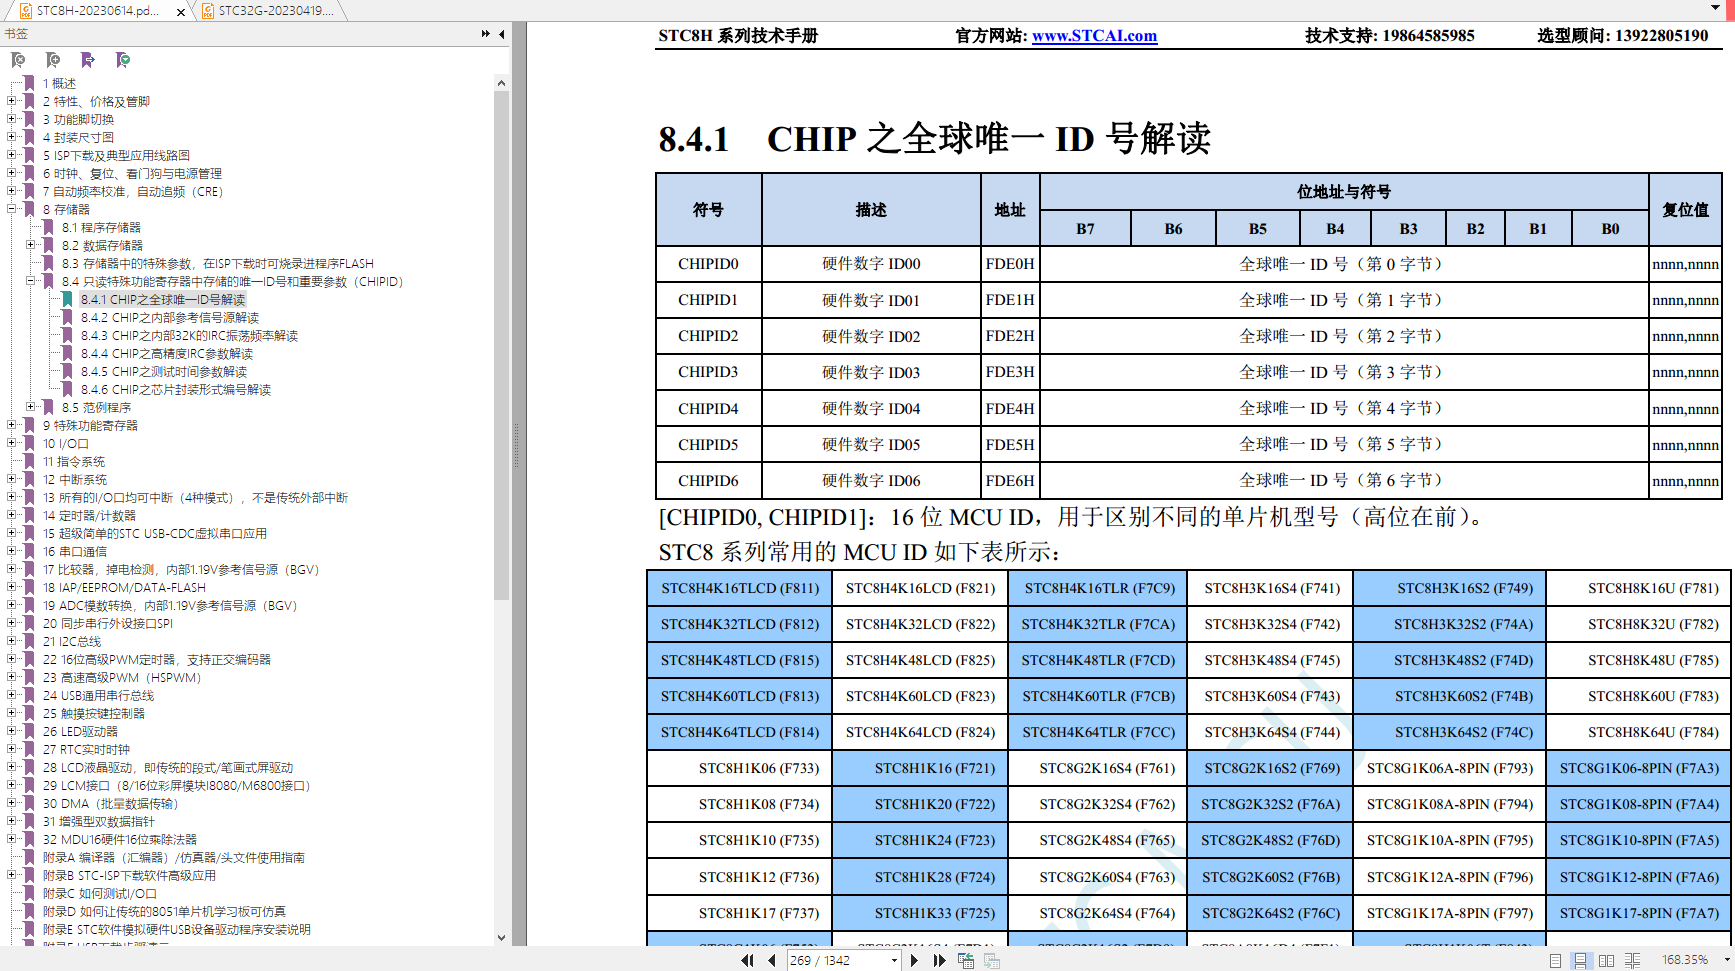Viewport: 1735px width, 971px height.
Task: Jump to the last page
Action: pyautogui.click(x=939, y=960)
